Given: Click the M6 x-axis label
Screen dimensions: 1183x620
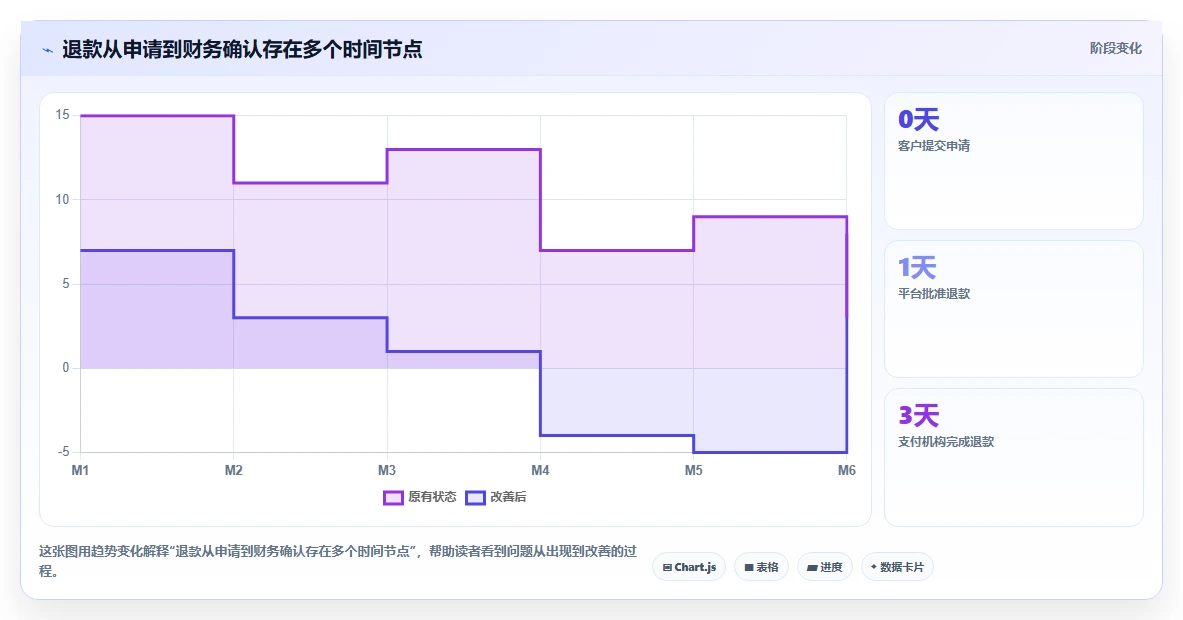Looking at the screenshot, I should point(847,471).
